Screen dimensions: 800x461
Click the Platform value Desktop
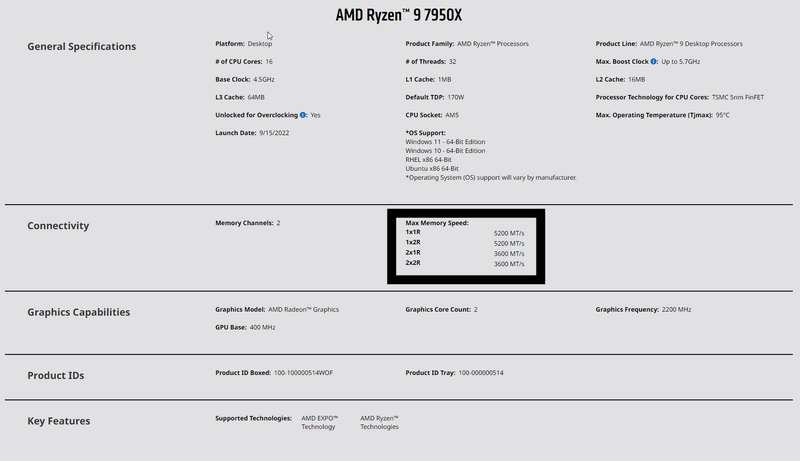coord(260,44)
